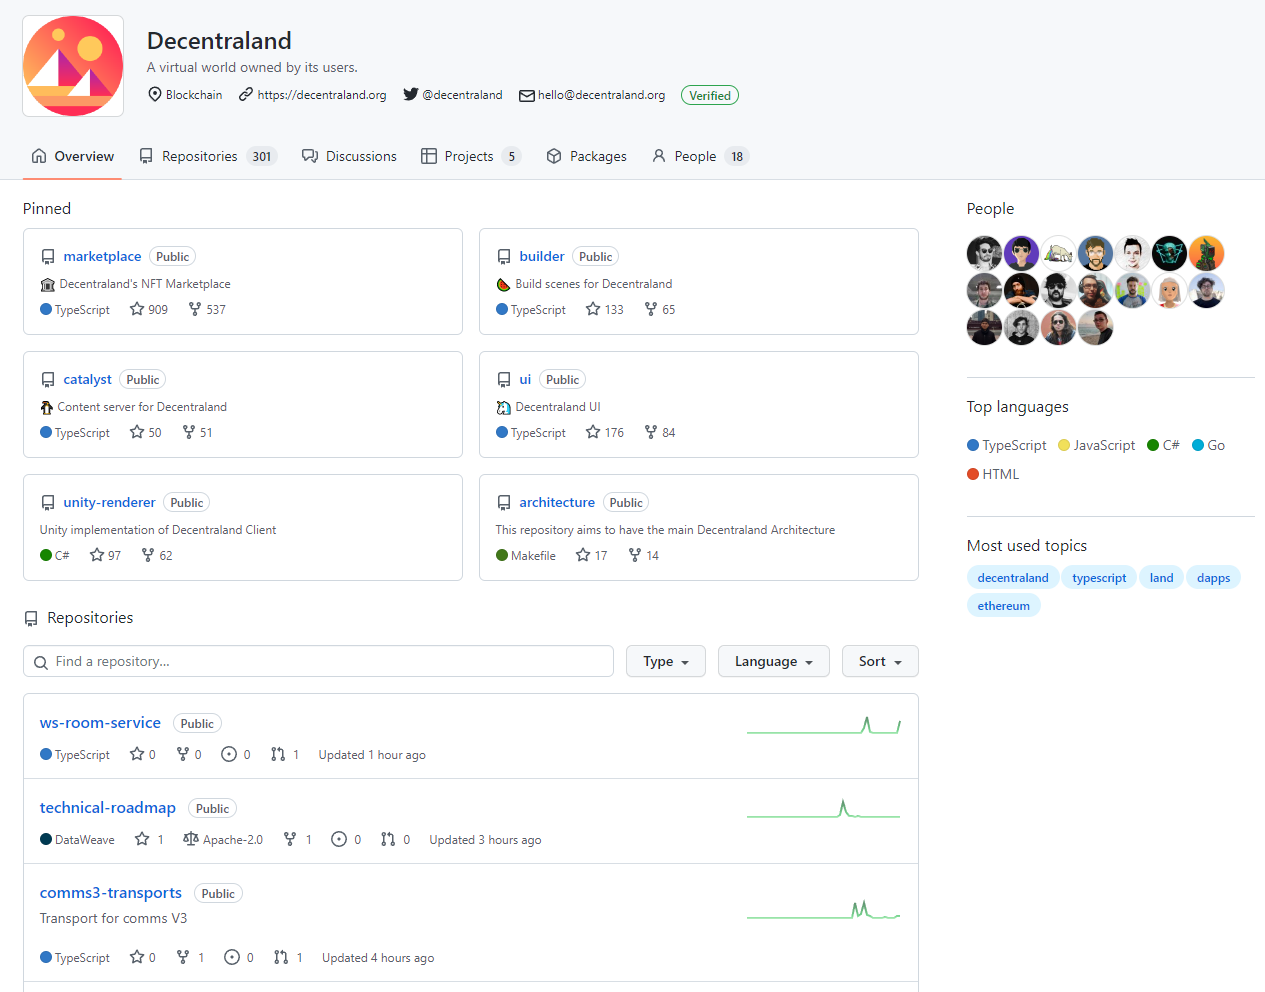Click the issues icon in comms3-transports row

coord(232,957)
